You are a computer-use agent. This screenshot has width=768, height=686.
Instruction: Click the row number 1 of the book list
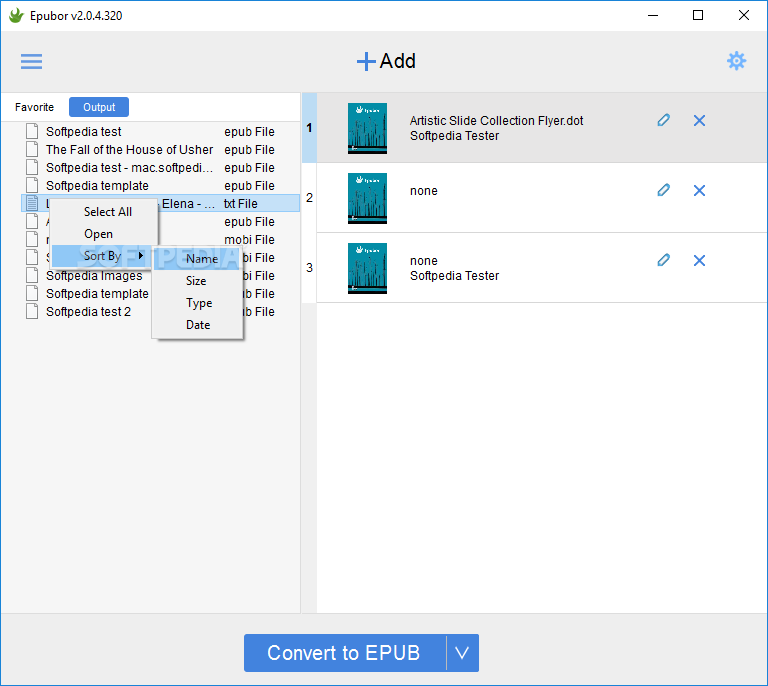(x=309, y=128)
